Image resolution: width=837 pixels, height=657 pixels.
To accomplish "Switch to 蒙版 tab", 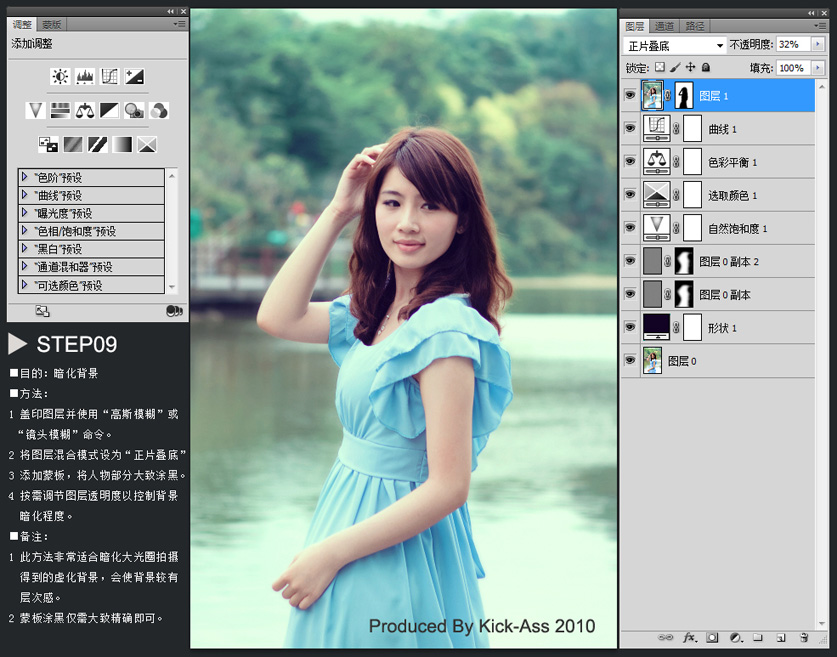I will point(52,25).
